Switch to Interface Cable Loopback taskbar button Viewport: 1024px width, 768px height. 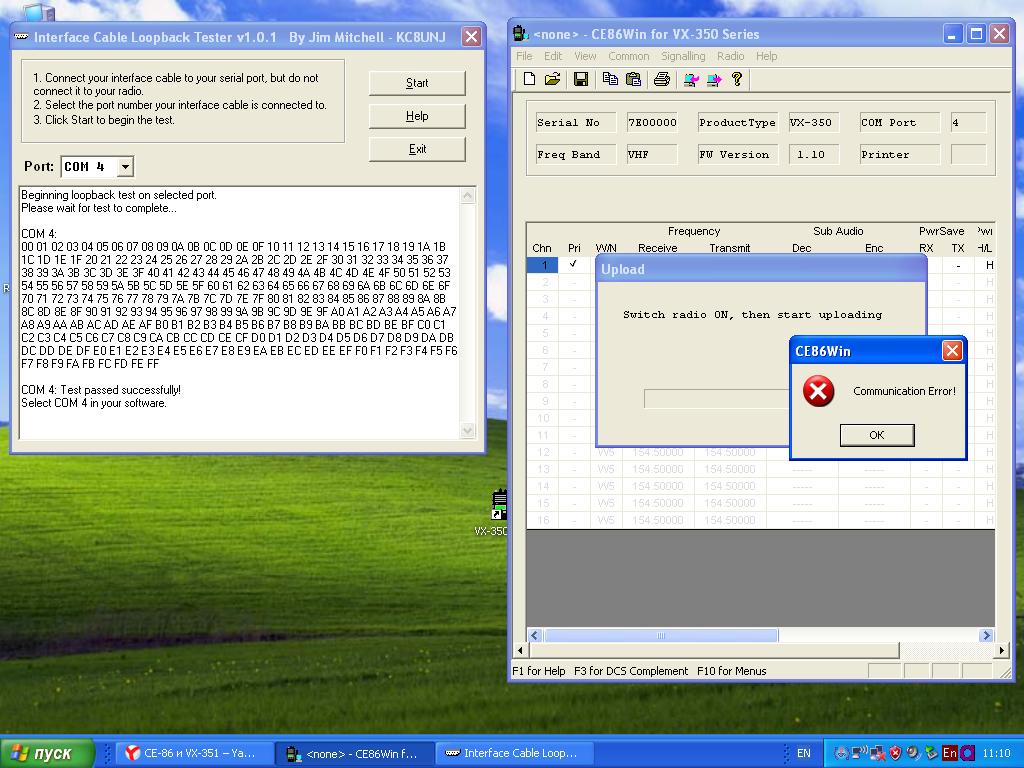click(x=514, y=753)
